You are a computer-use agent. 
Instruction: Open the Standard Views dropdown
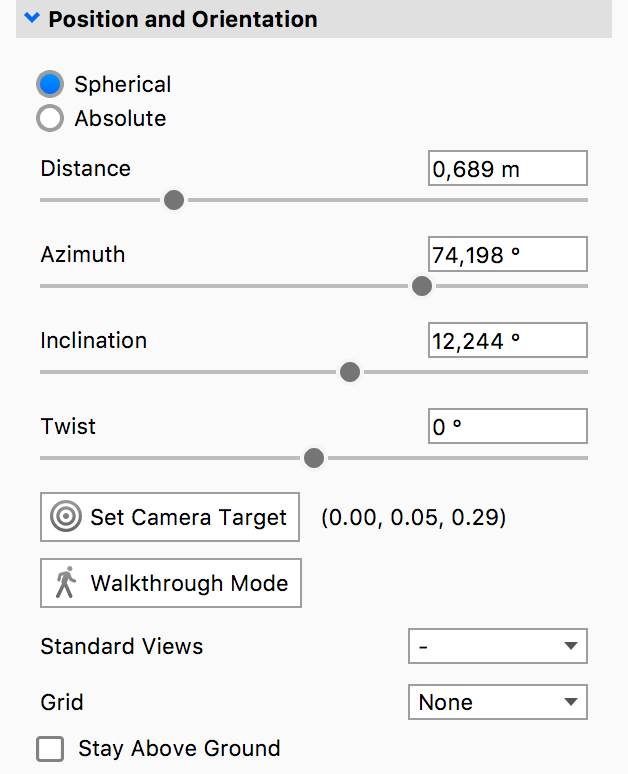pos(497,646)
